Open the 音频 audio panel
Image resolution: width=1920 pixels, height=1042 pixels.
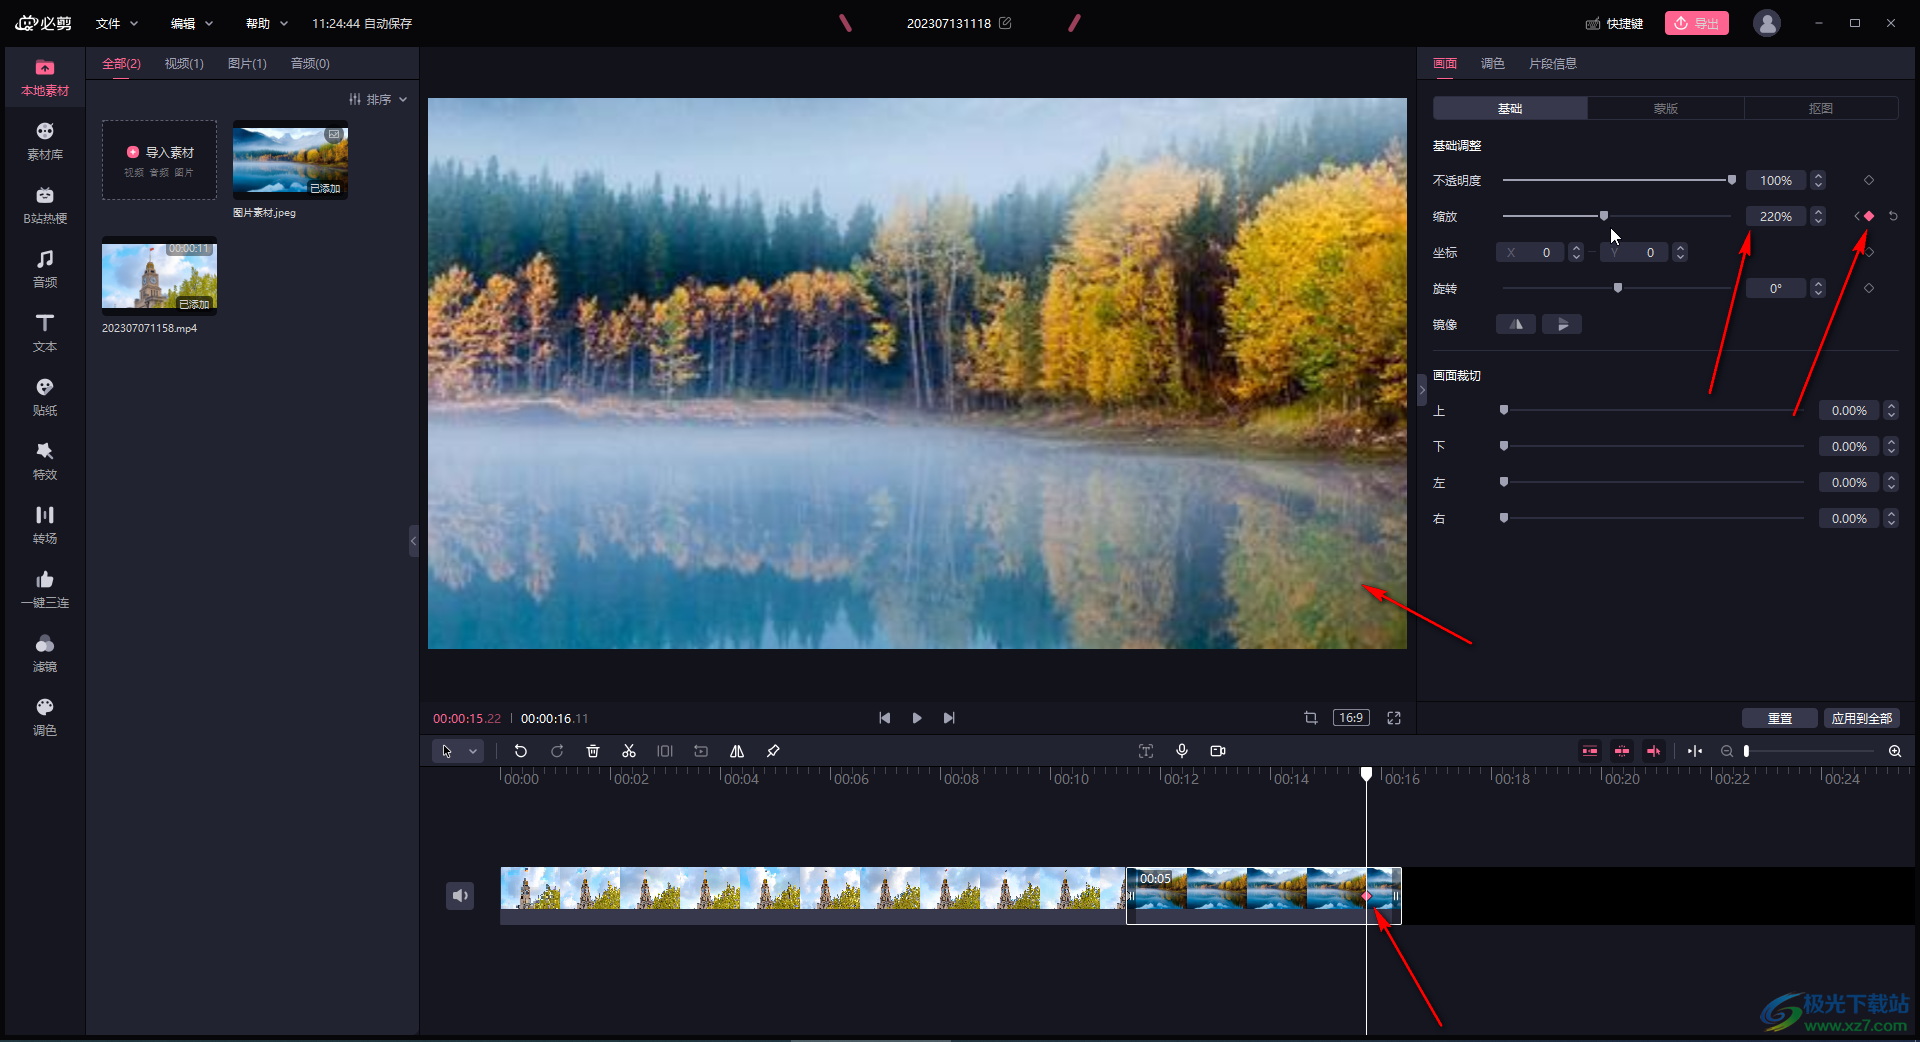pyautogui.click(x=45, y=269)
